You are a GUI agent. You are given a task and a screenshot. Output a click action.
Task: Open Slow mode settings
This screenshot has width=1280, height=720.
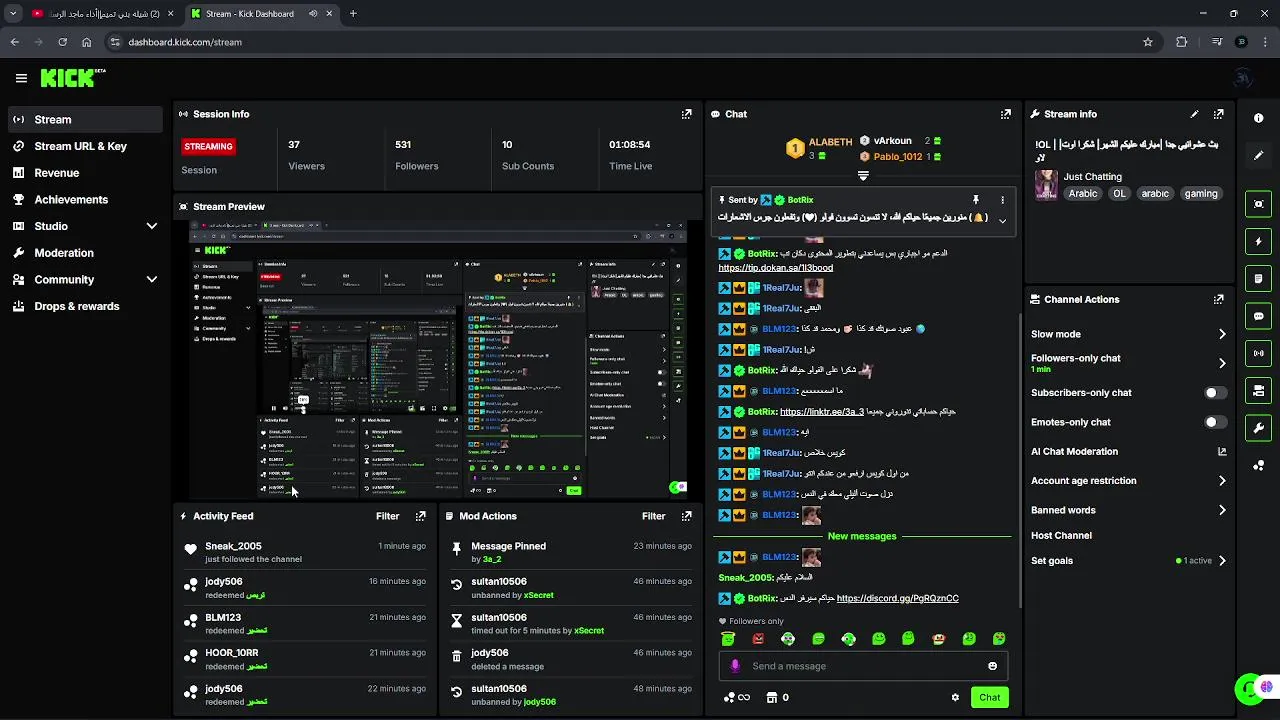pos(1128,334)
